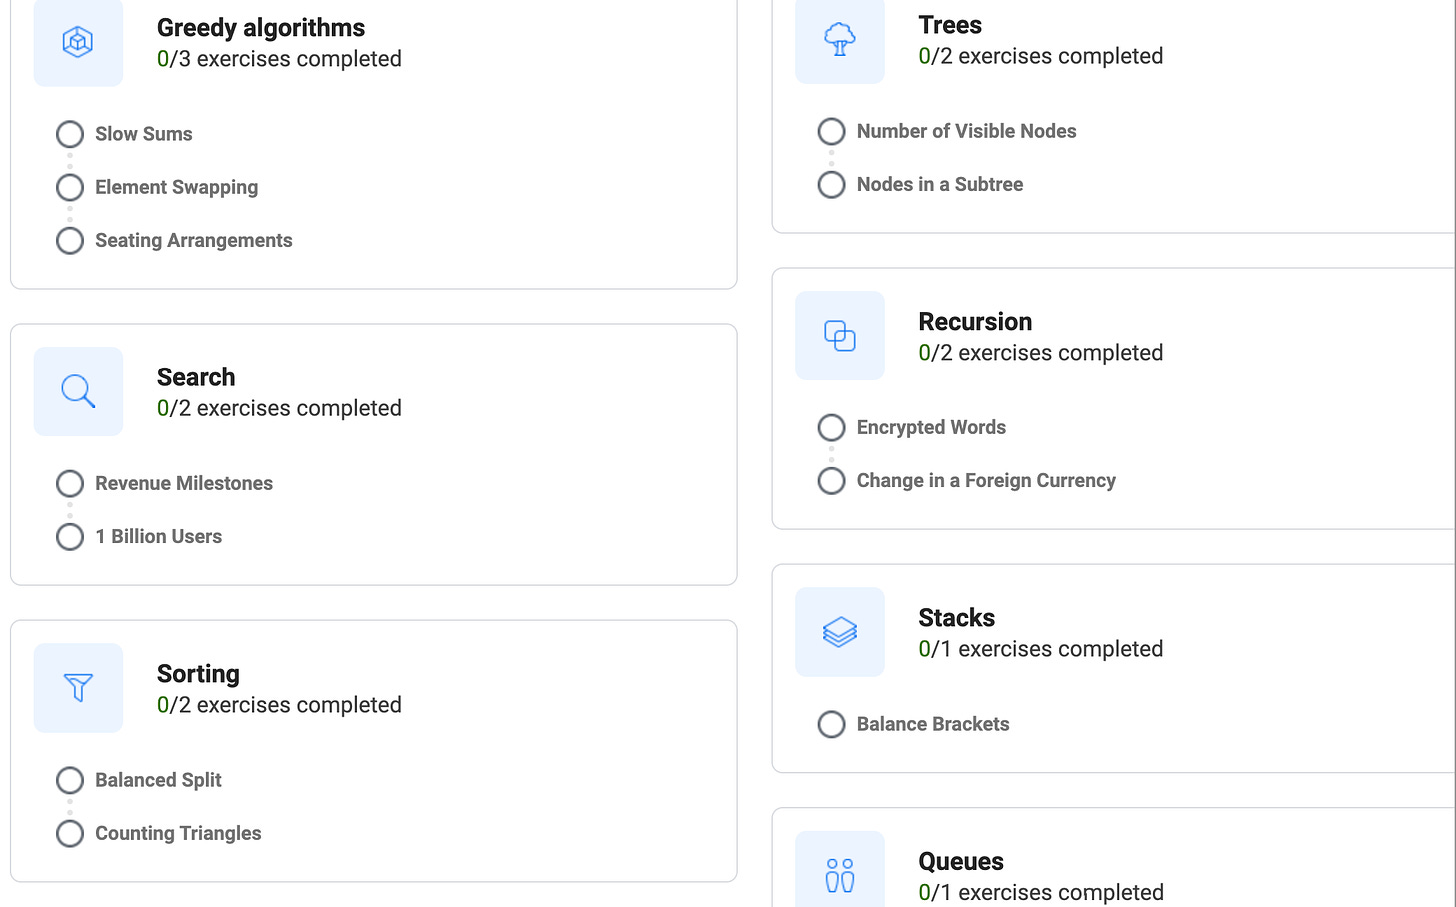This screenshot has width=1456, height=907.
Task: Mark Encrypted Words as completed
Action: coord(831,427)
